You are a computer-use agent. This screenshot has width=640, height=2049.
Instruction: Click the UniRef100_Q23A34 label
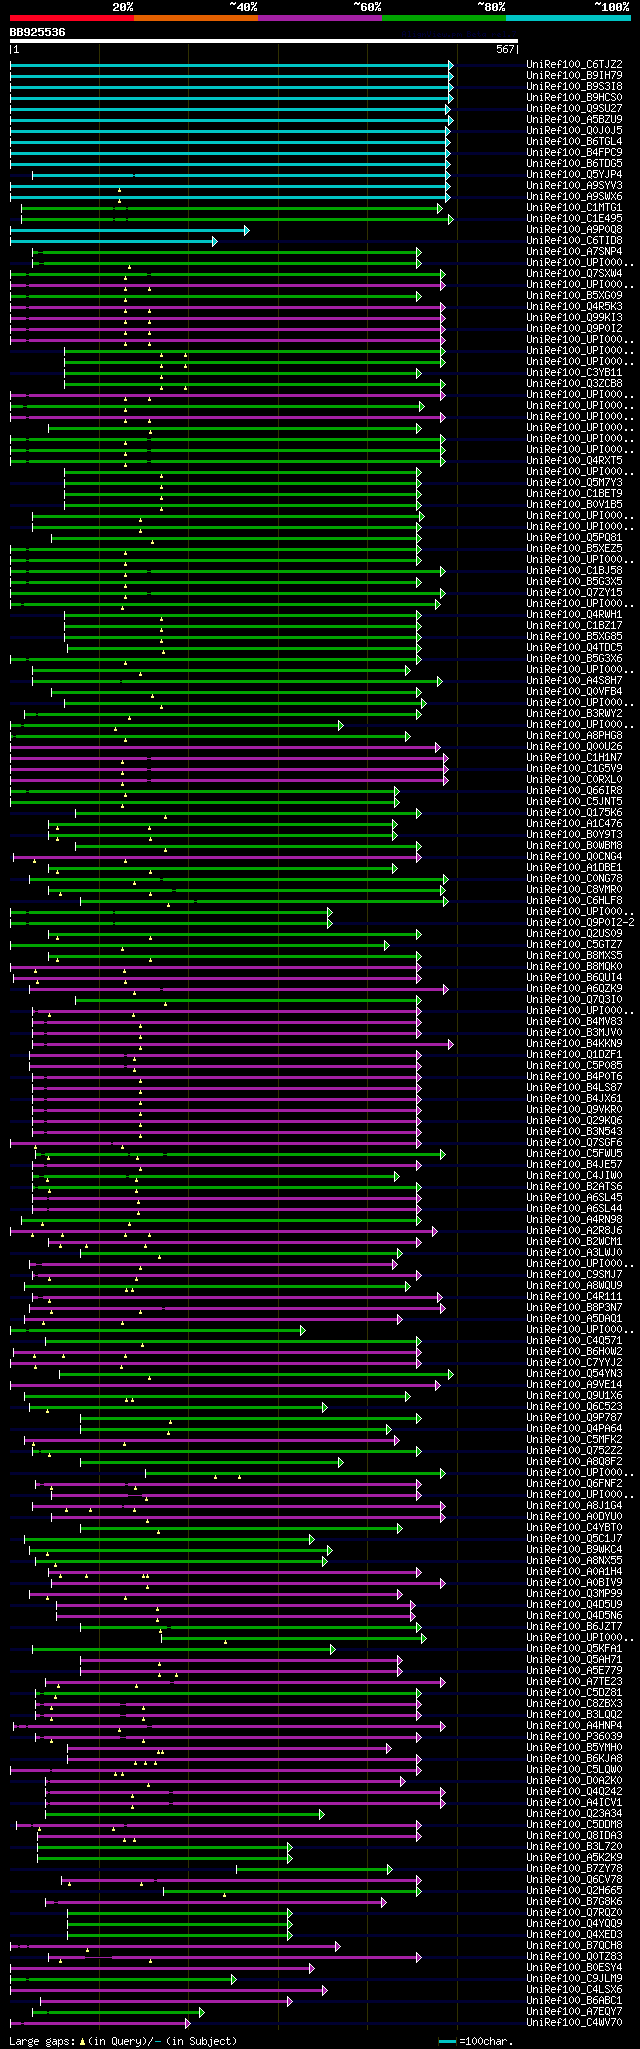(x=574, y=1814)
